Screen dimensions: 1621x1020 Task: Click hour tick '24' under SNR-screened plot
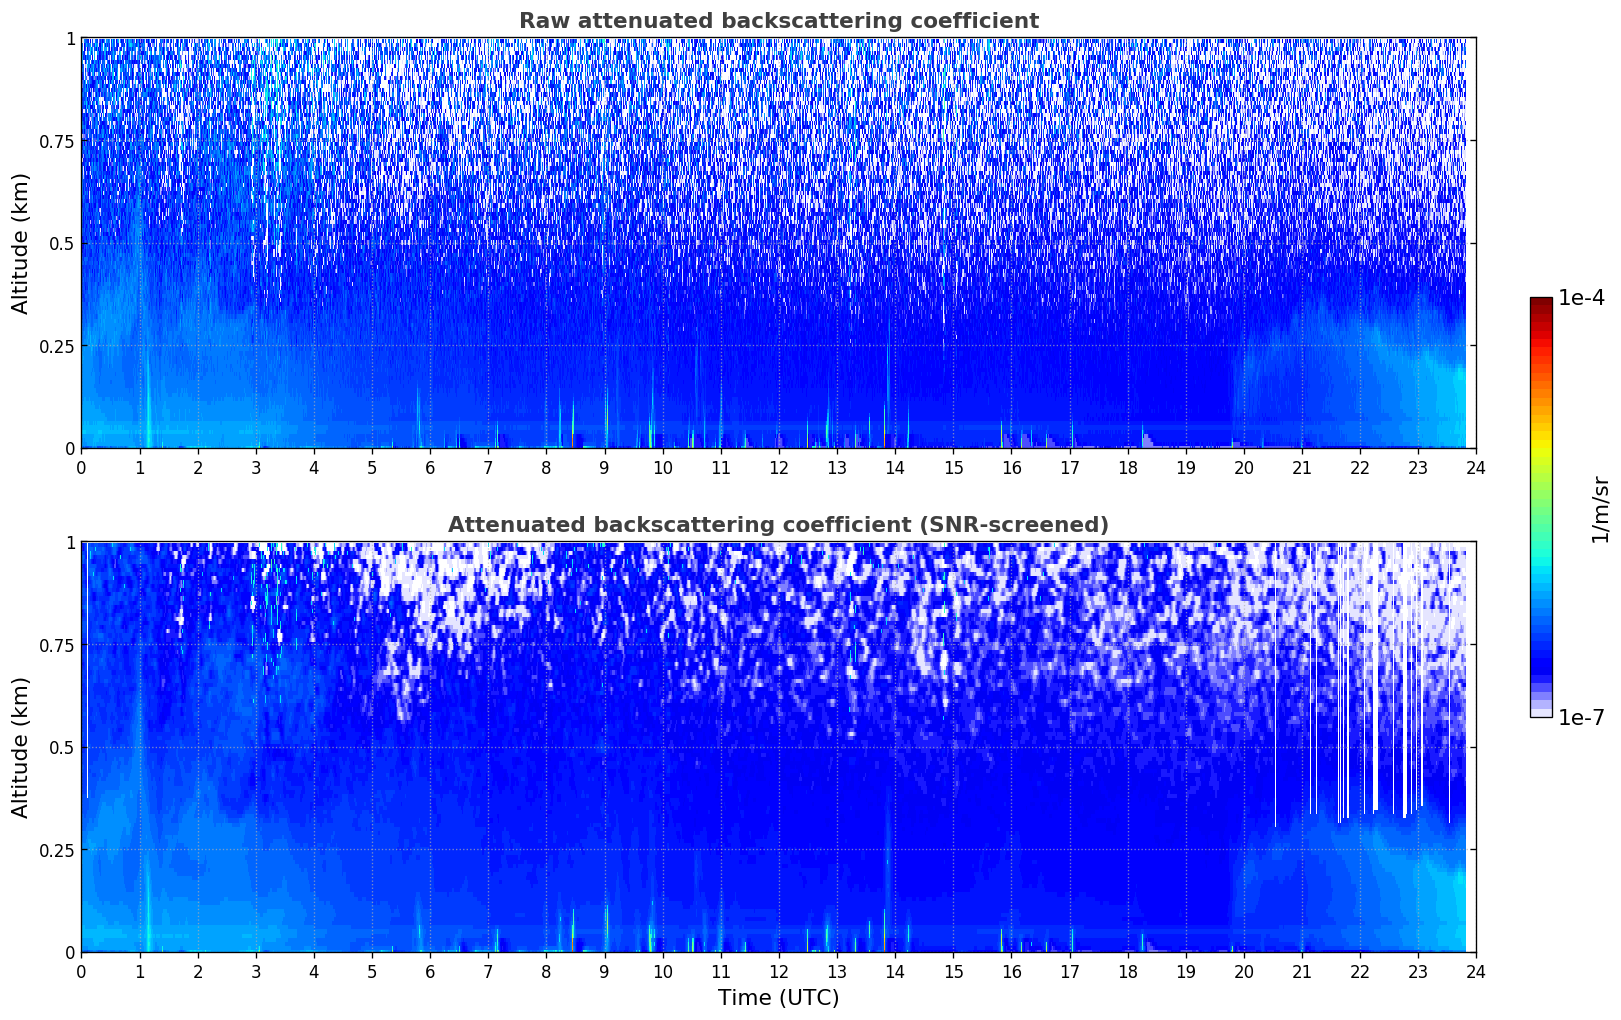pyautogui.click(x=1476, y=971)
